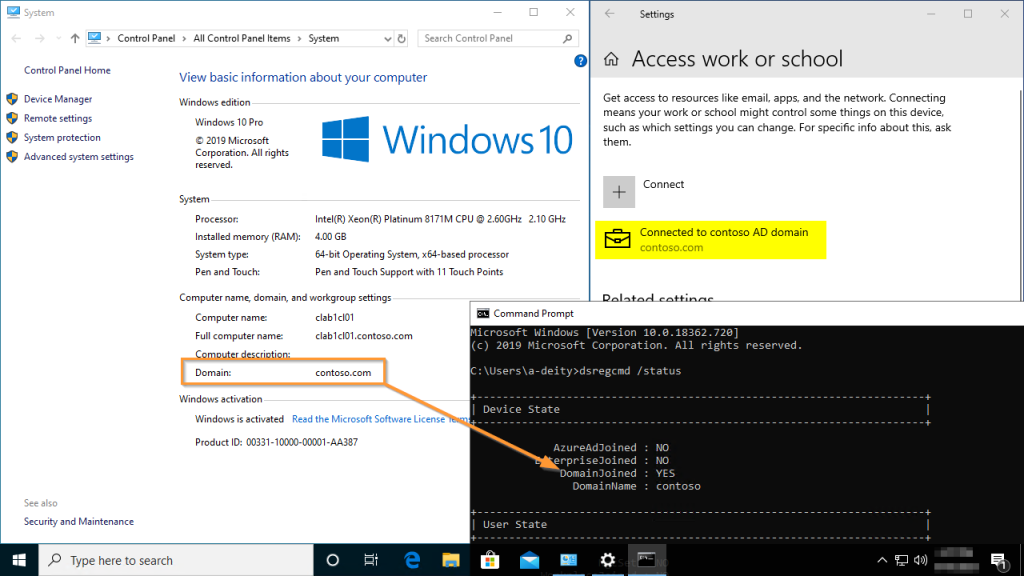Open Security and Maintenance link
The width and height of the screenshot is (1024, 576).
click(x=79, y=522)
